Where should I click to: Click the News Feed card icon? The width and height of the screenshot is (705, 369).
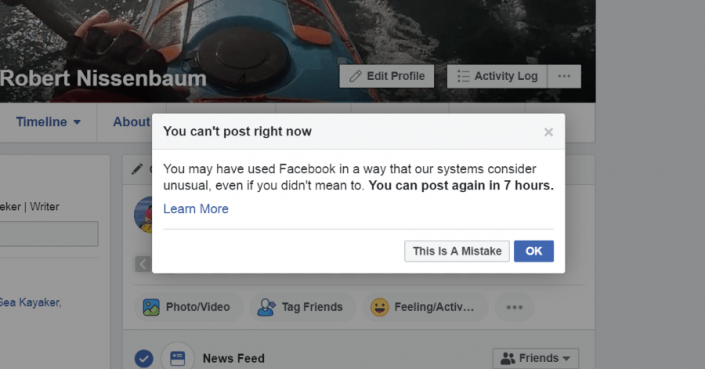(178, 358)
